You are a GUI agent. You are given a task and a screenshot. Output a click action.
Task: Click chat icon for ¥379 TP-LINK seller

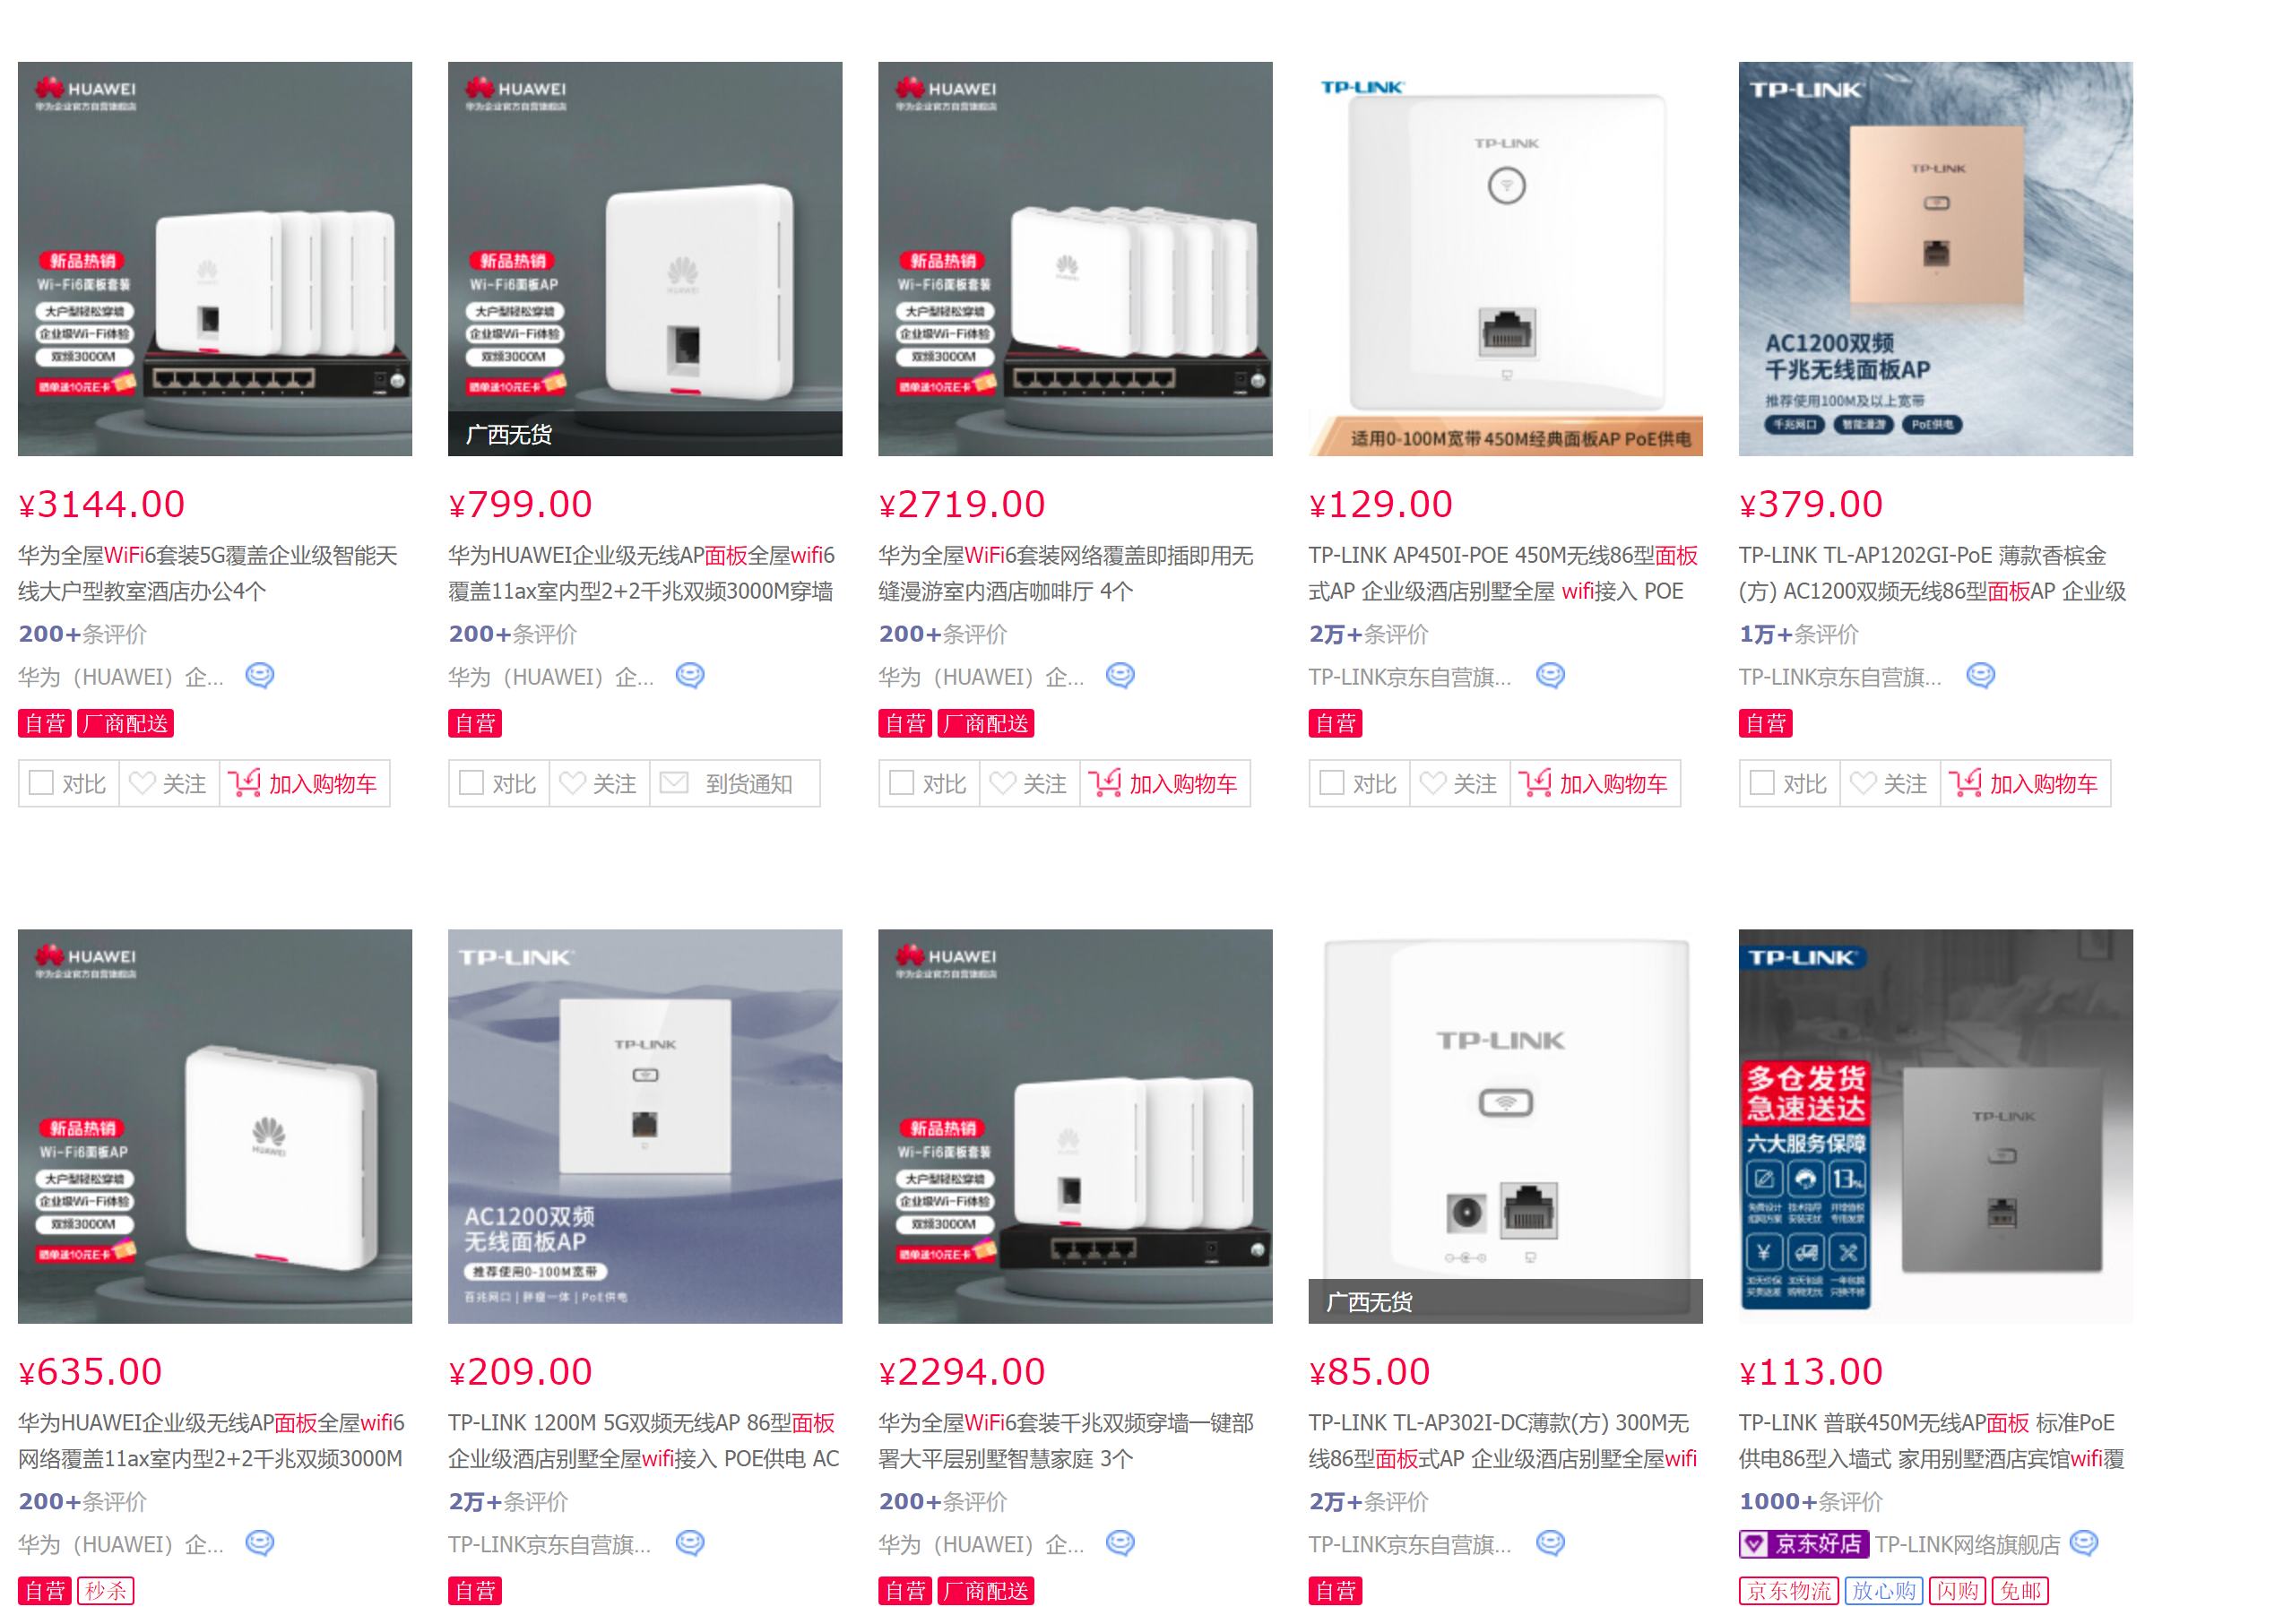point(1980,676)
